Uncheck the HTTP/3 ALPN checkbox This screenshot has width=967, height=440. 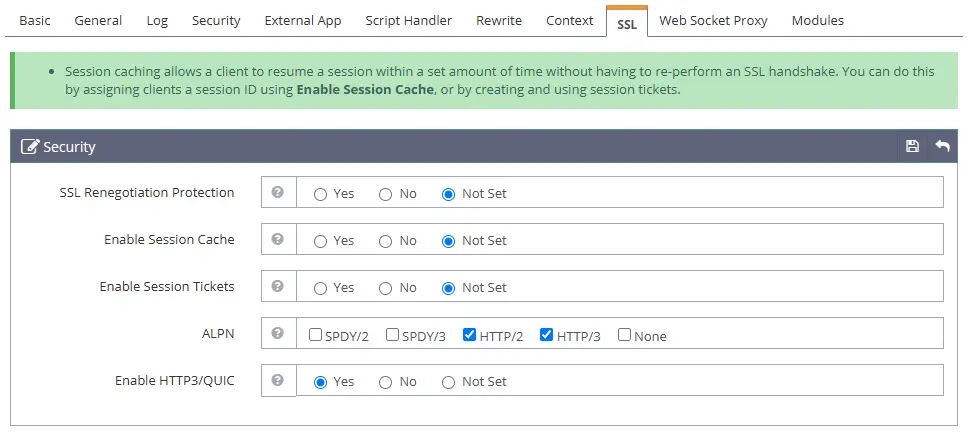point(546,335)
